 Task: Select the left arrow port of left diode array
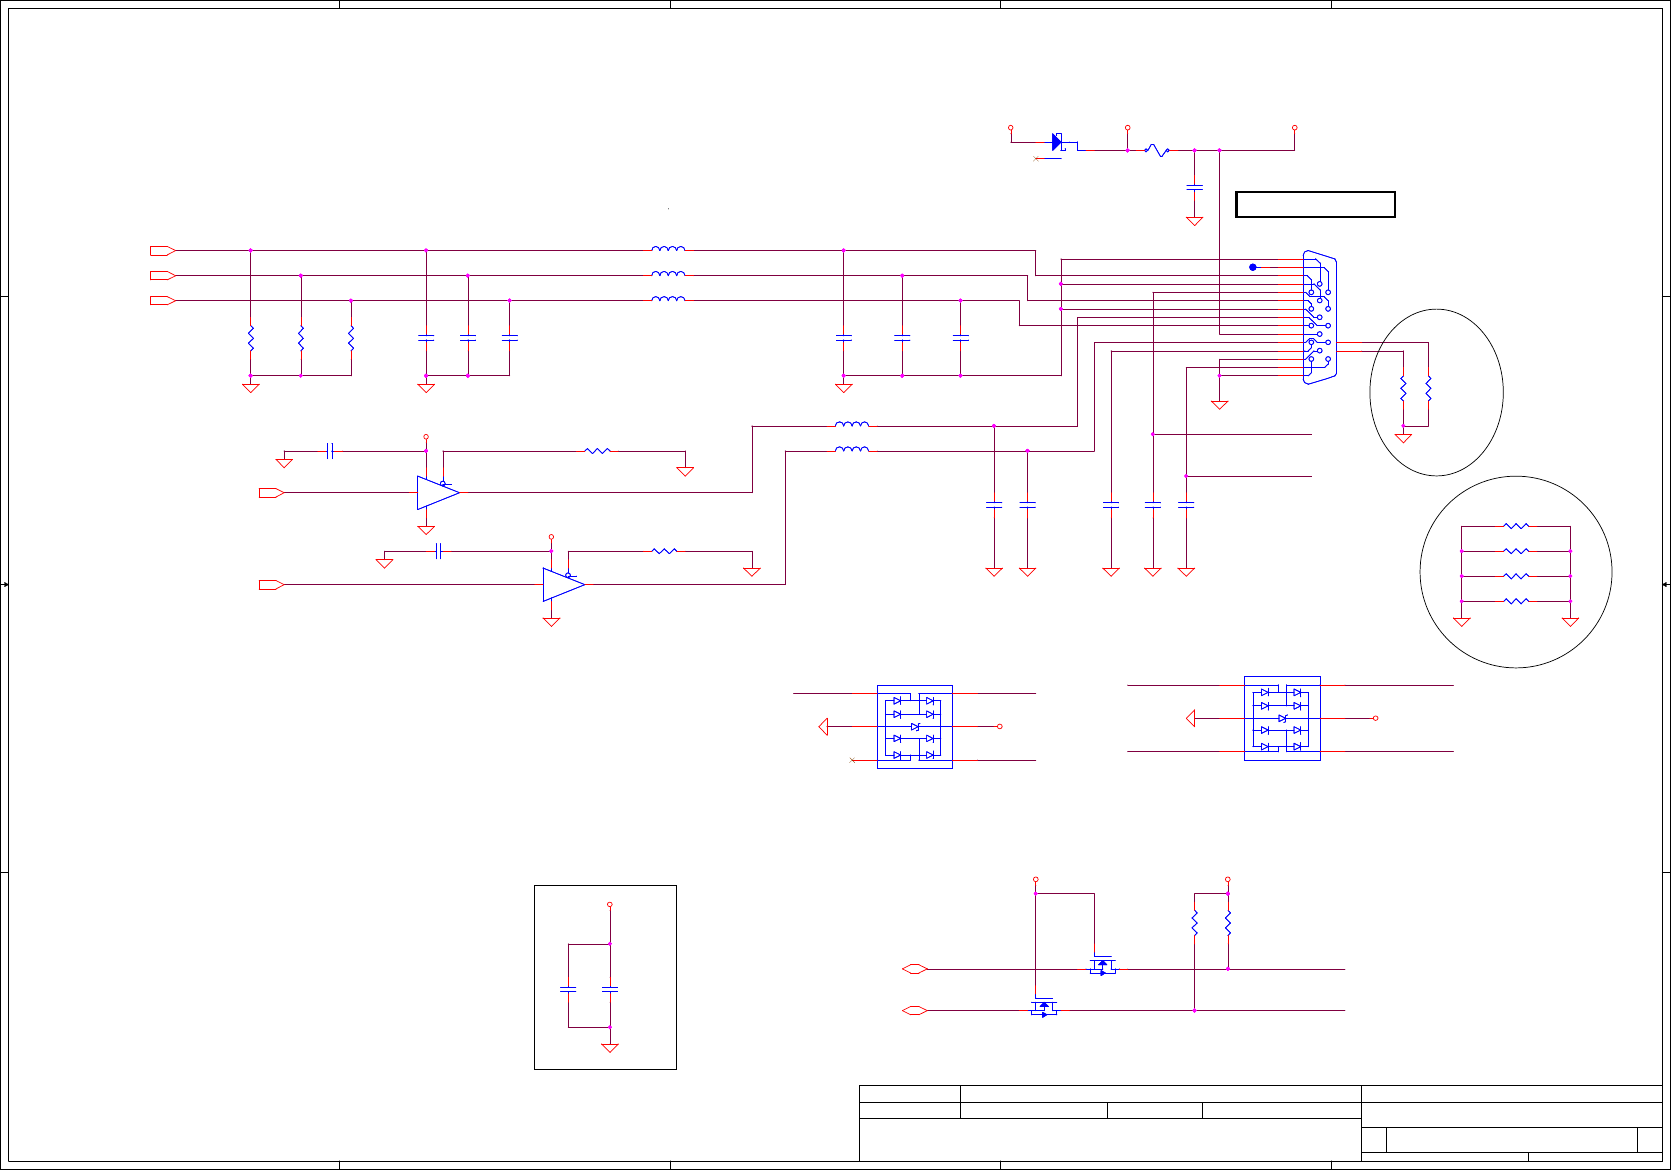pyautogui.click(x=823, y=727)
